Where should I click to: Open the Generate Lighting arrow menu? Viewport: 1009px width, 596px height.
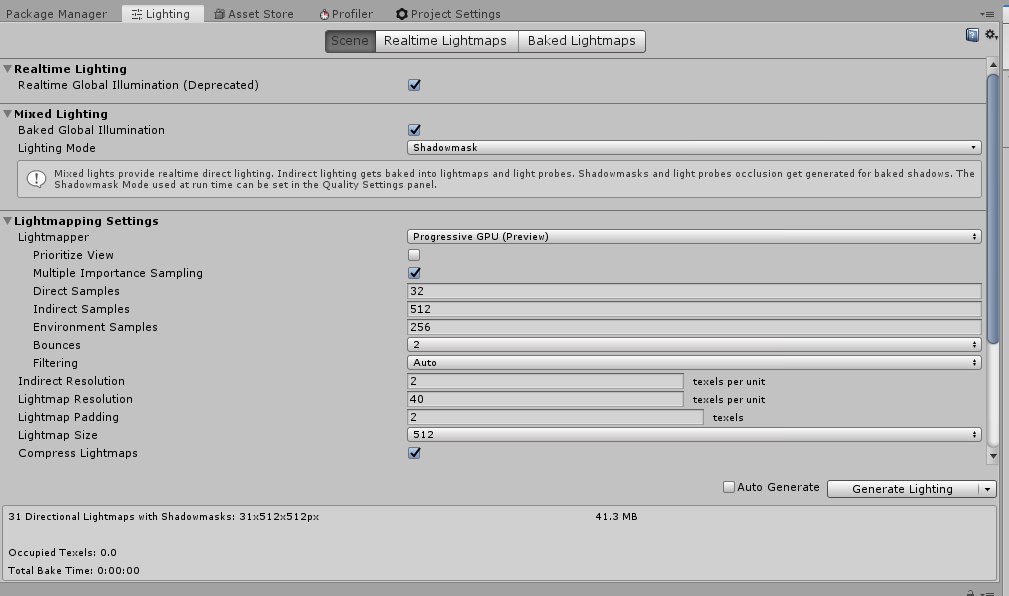pos(988,489)
